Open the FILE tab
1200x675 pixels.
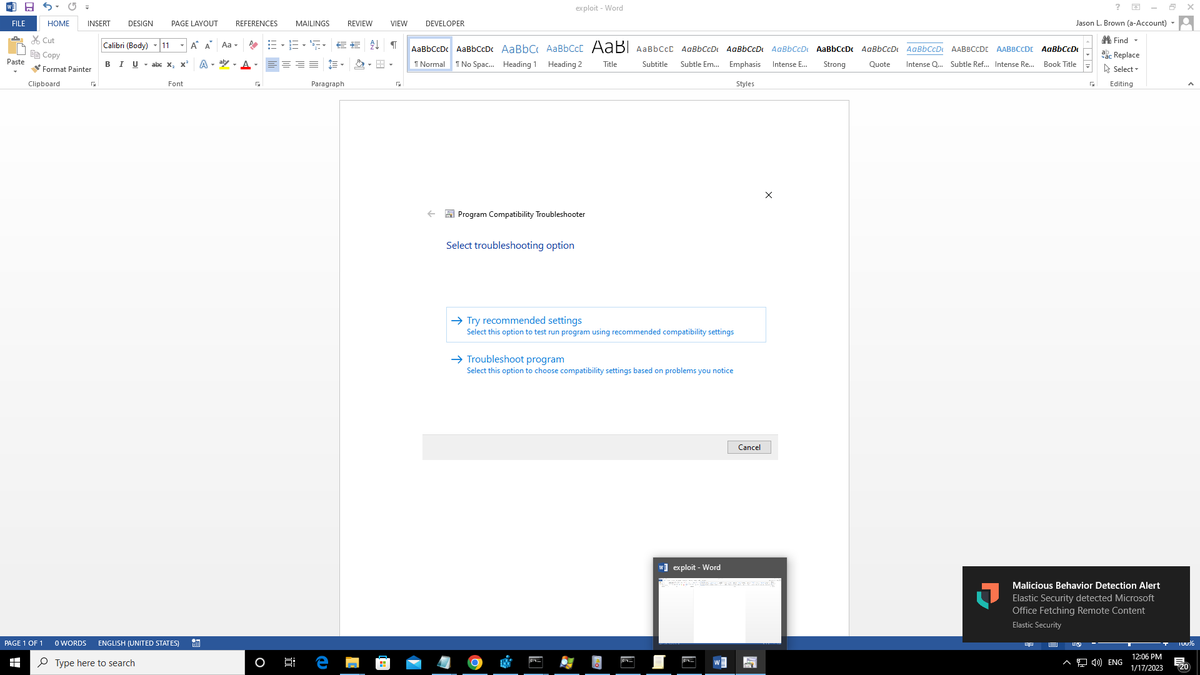[x=19, y=23]
